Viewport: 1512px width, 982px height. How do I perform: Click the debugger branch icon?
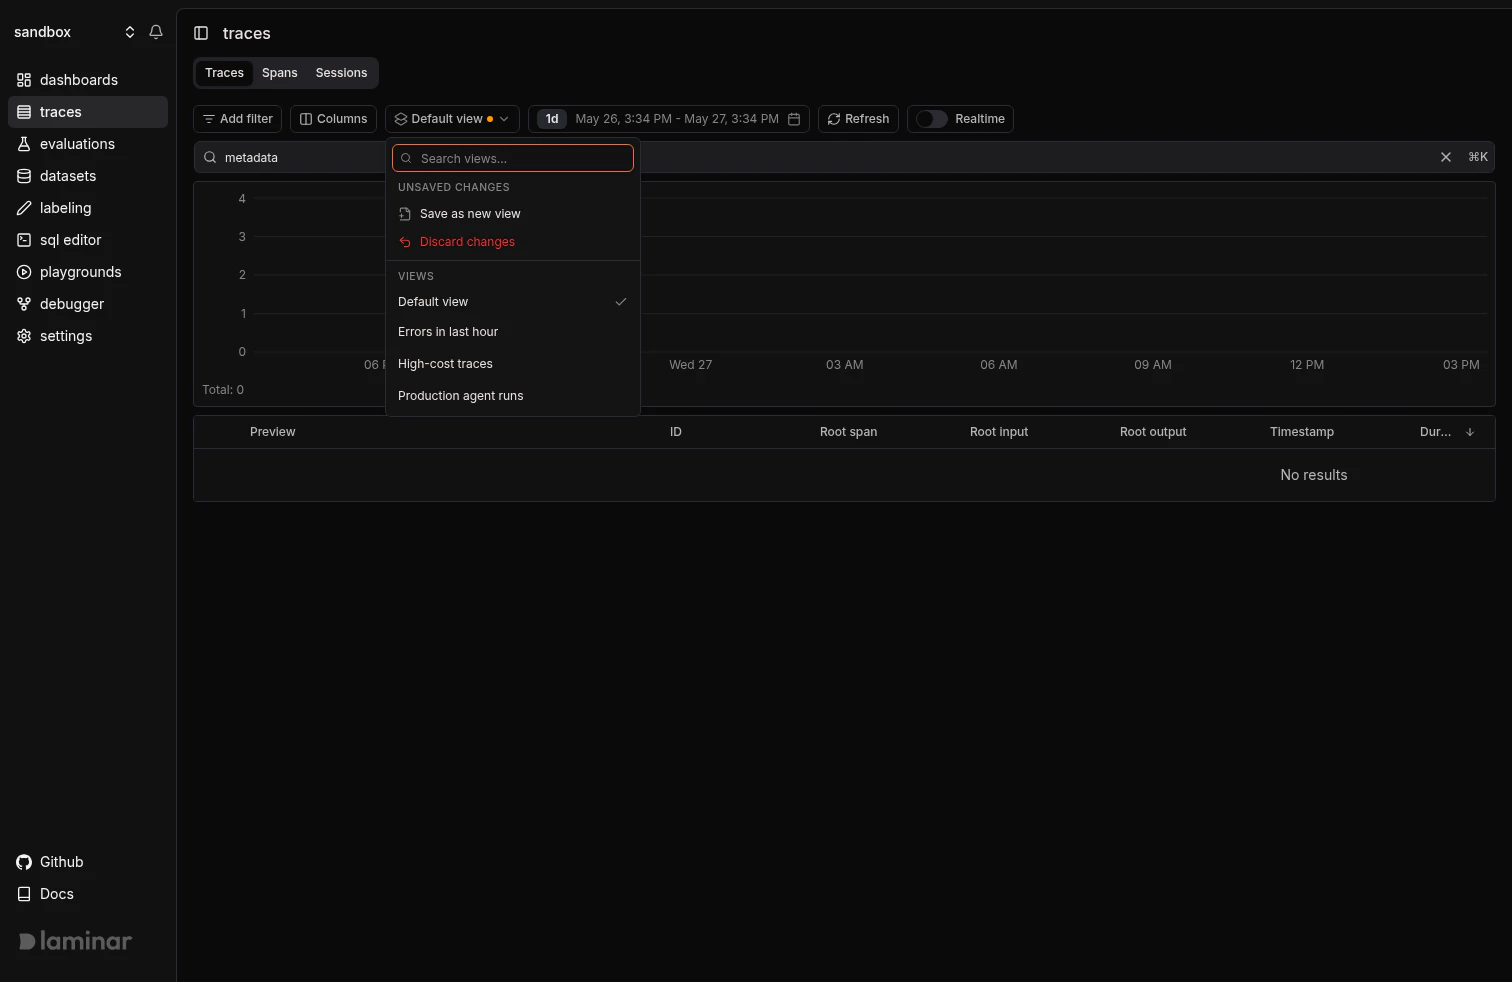(x=24, y=304)
